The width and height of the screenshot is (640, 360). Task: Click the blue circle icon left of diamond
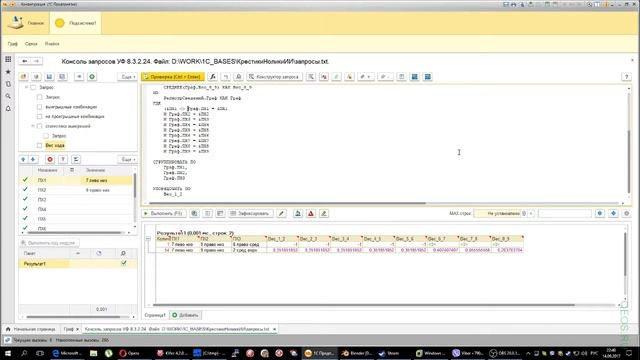pyautogui.click(x=600, y=213)
